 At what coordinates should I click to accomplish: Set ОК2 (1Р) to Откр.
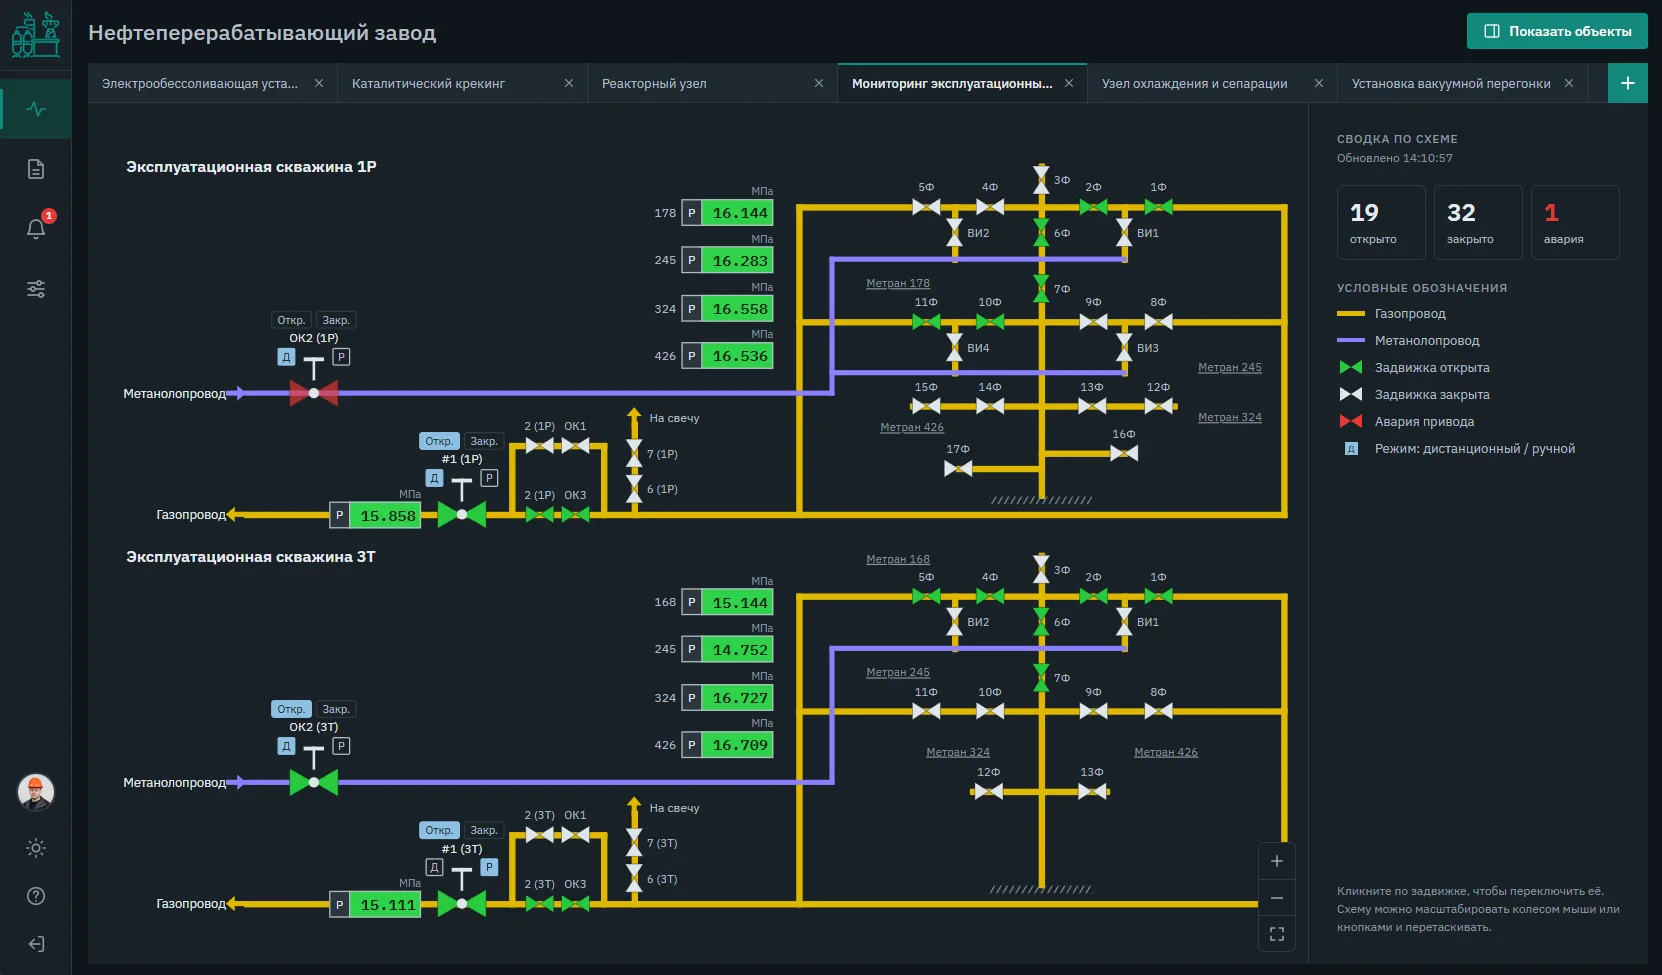(x=291, y=320)
